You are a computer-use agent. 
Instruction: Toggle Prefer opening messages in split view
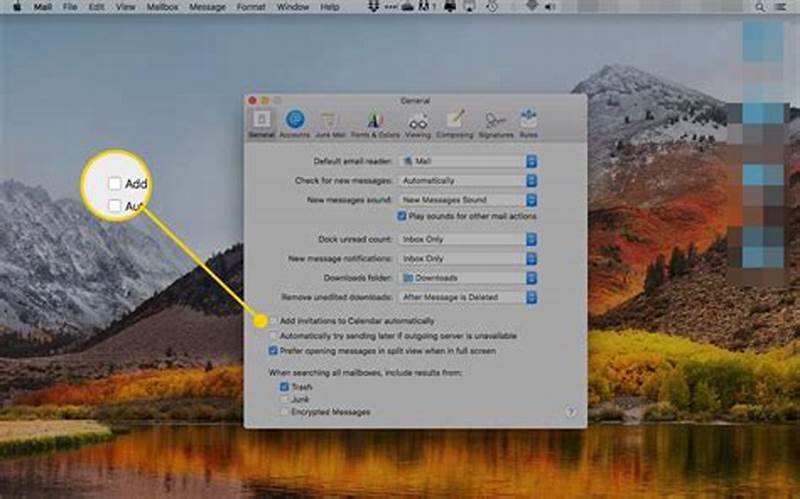(273, 351)
